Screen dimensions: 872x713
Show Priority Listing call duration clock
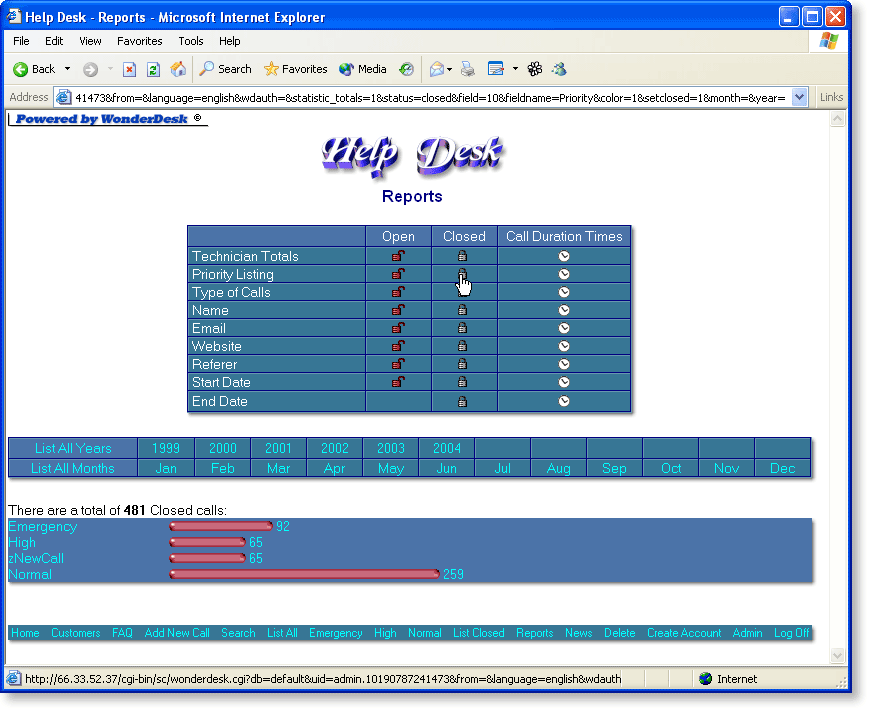point(564,274)
